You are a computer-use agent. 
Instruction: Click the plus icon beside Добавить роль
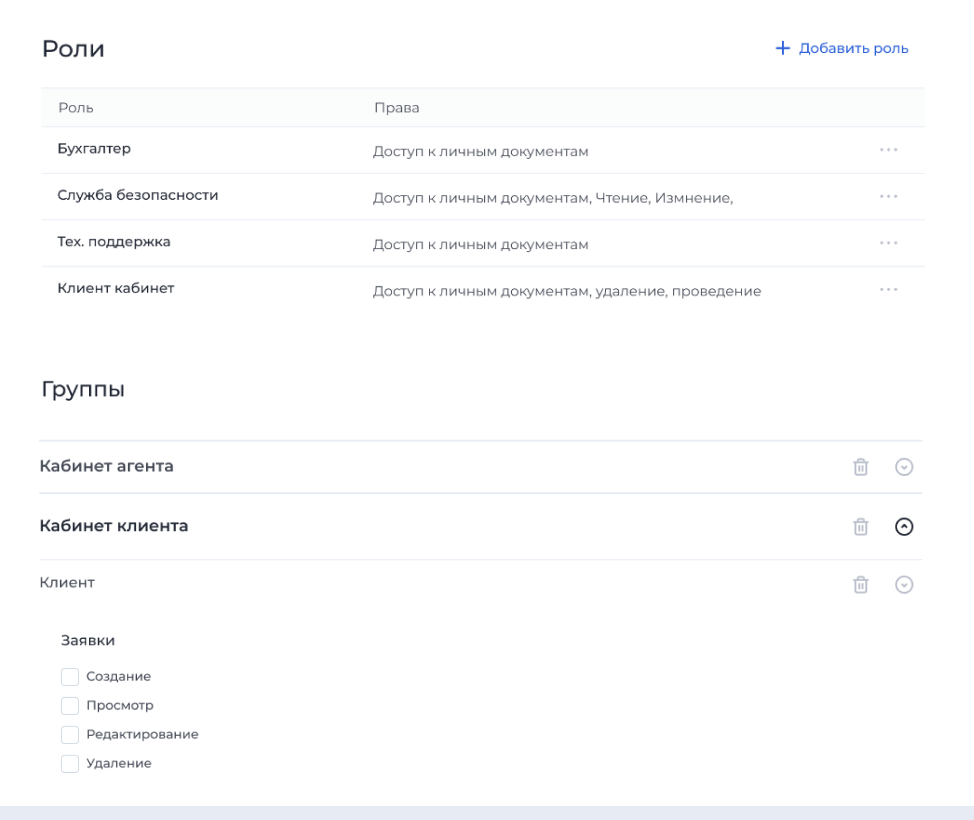pyautogui.click(x=782, y=47)
